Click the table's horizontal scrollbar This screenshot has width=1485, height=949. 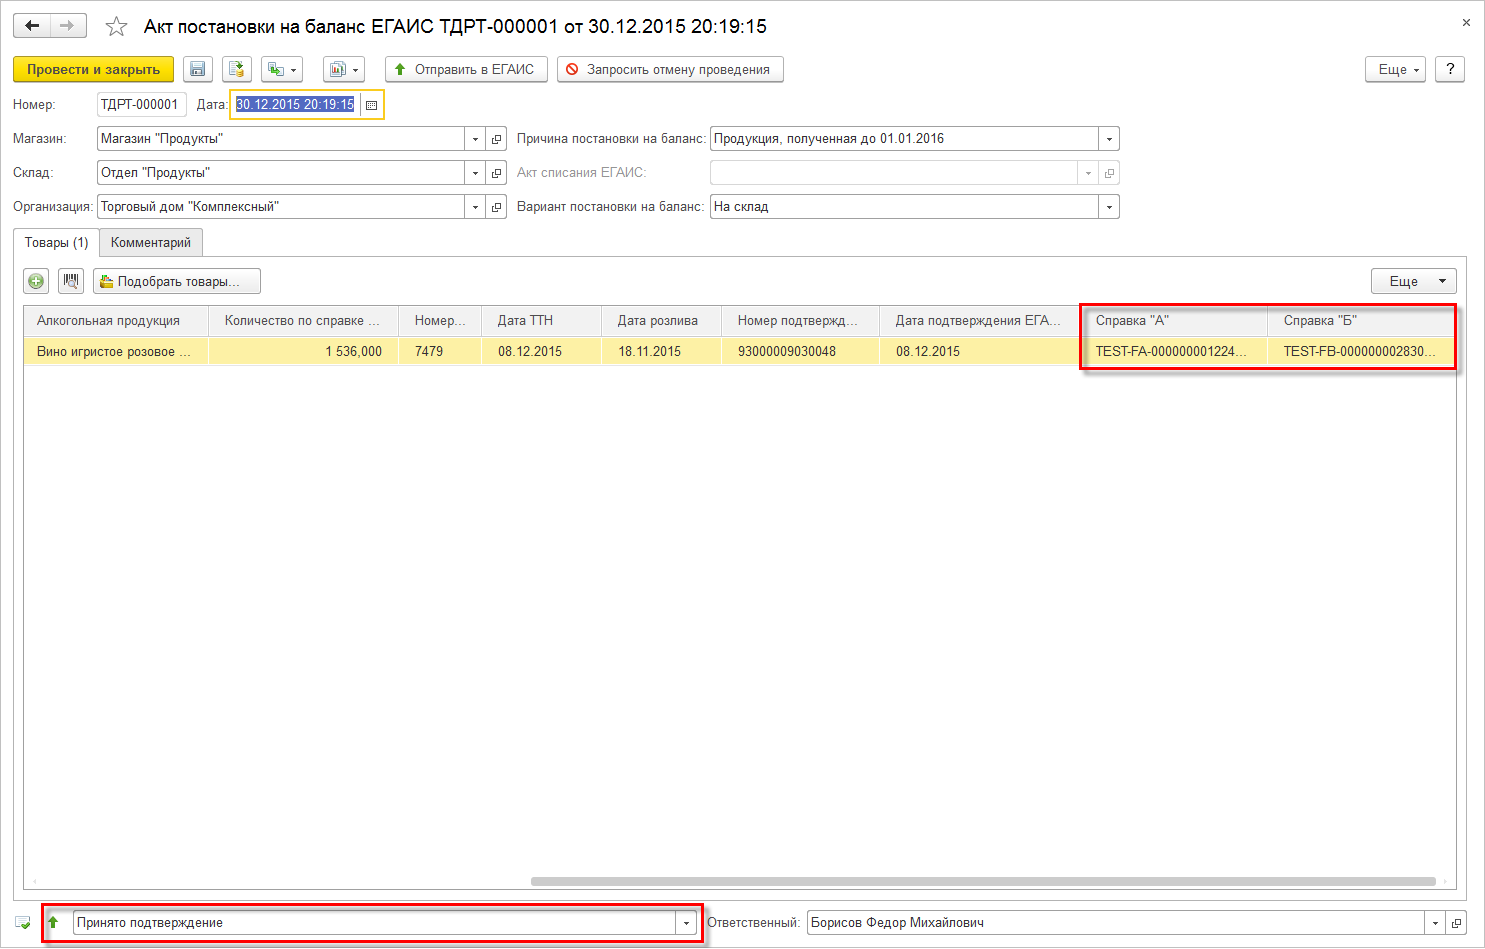(983, 882)
